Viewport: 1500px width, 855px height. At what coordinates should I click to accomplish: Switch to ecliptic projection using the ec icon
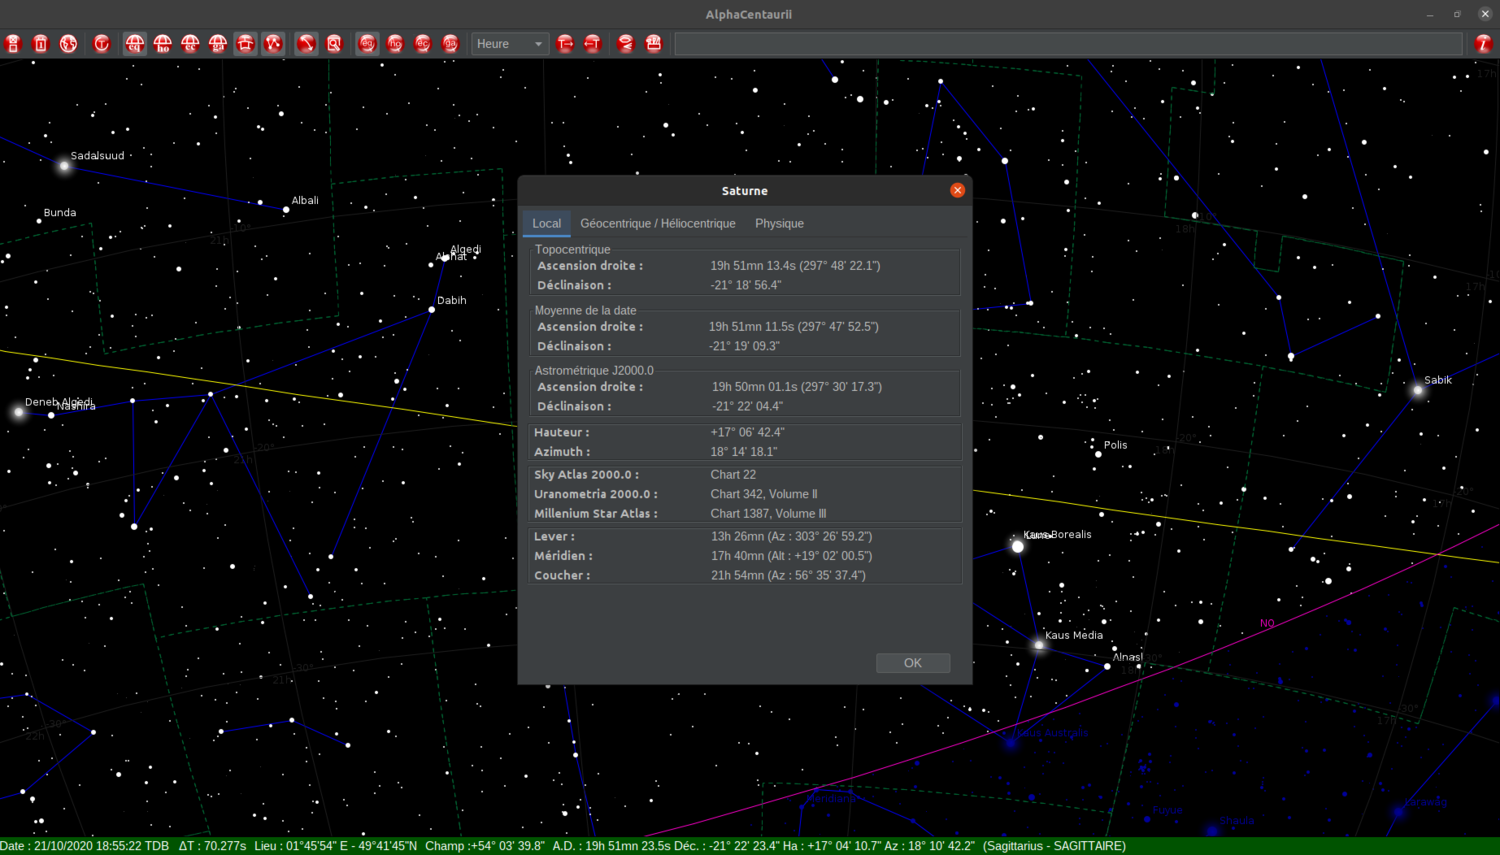point(190,43)
